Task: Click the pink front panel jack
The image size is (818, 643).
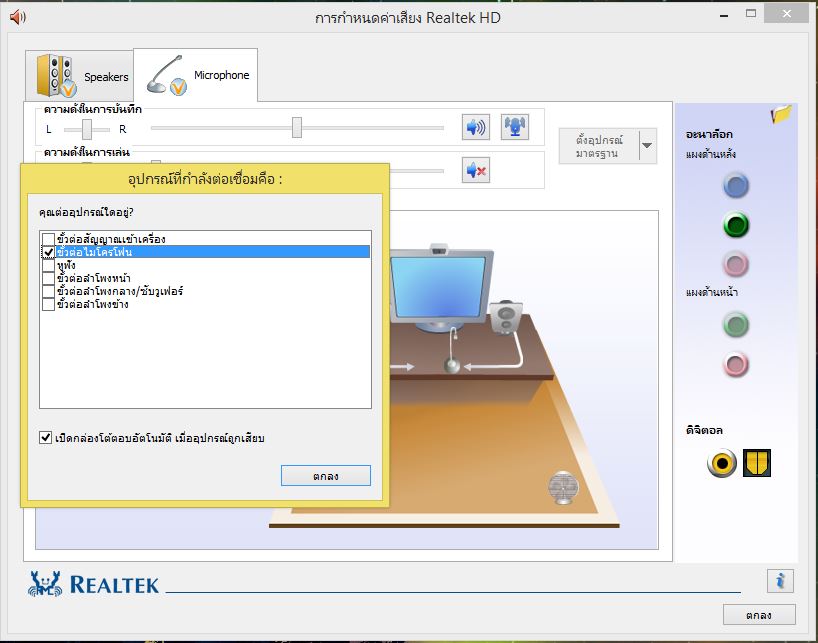Action: (736, 365)
